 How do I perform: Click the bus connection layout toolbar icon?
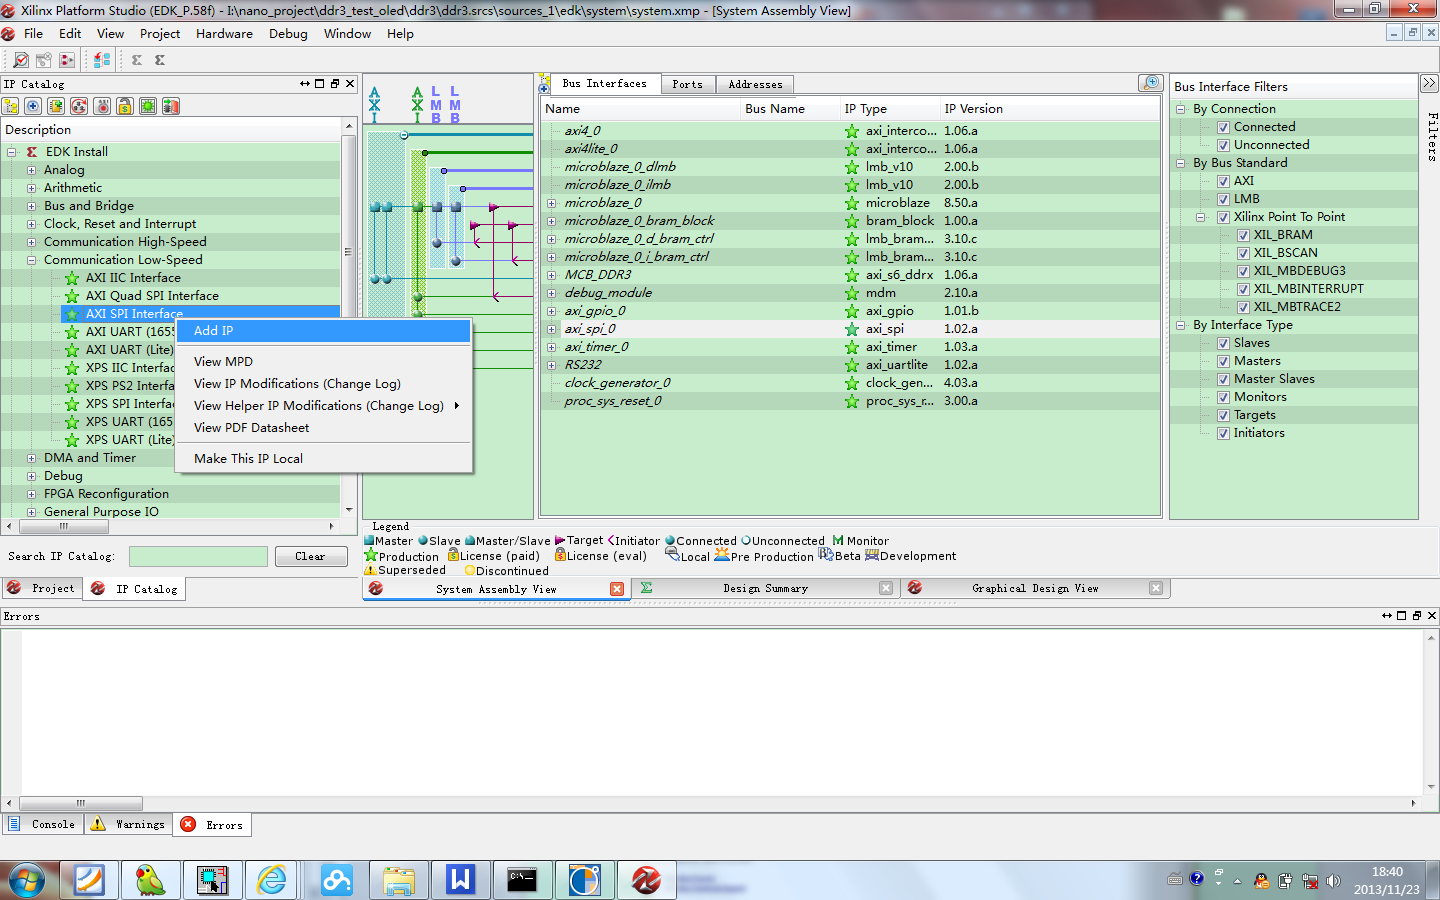pyautogui.click(x=102, y=60)
